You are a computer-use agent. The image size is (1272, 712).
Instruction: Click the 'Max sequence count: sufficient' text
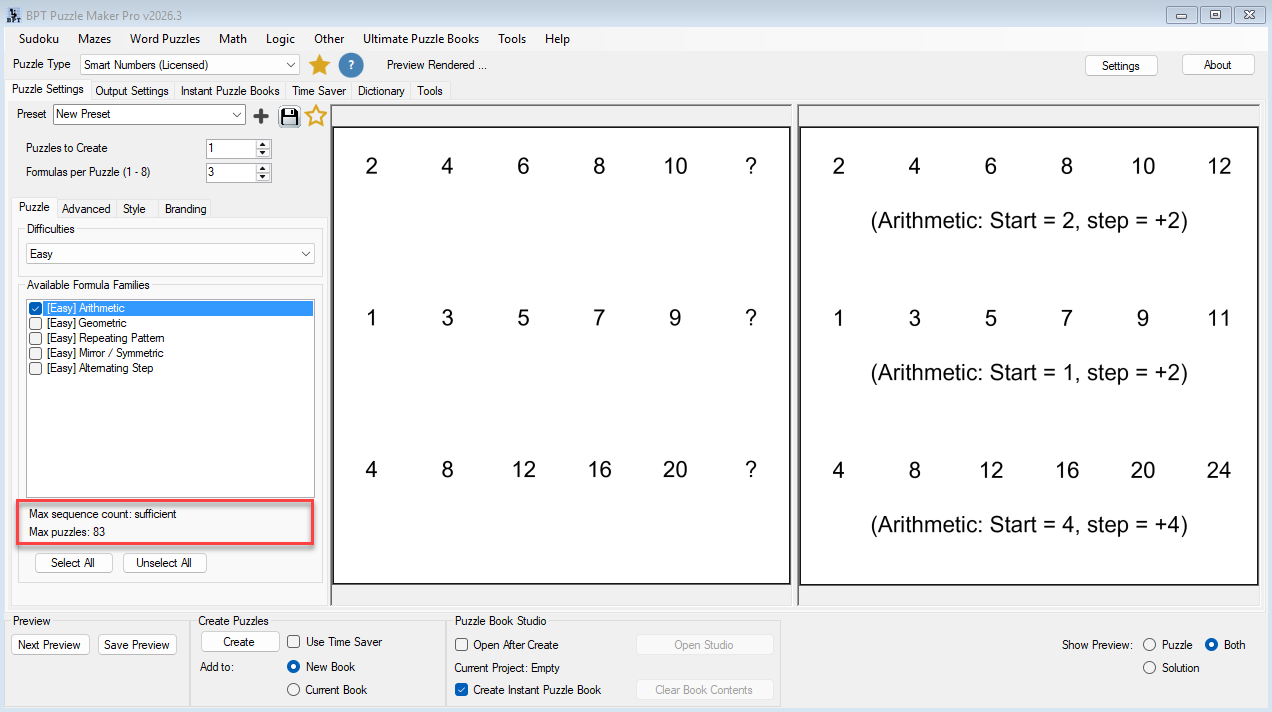[103, 514]
